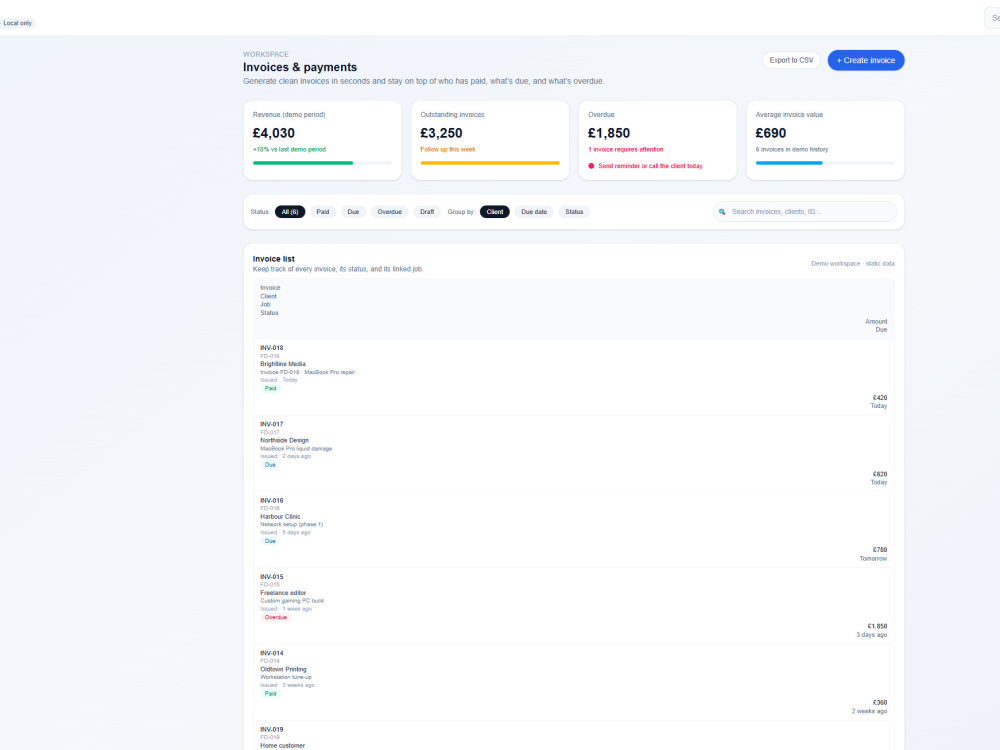Click the Outstanding invoices yellow bar
The image size is (1000, 750).
point(490,163)
